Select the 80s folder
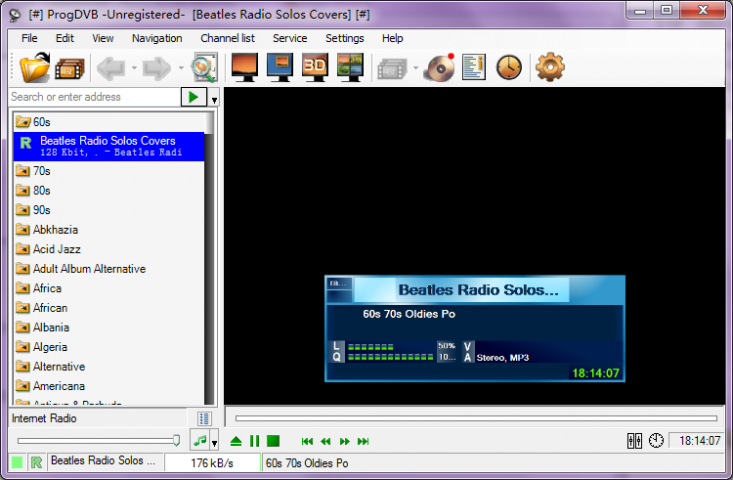 pyautogui.click(x=109, y=190)
